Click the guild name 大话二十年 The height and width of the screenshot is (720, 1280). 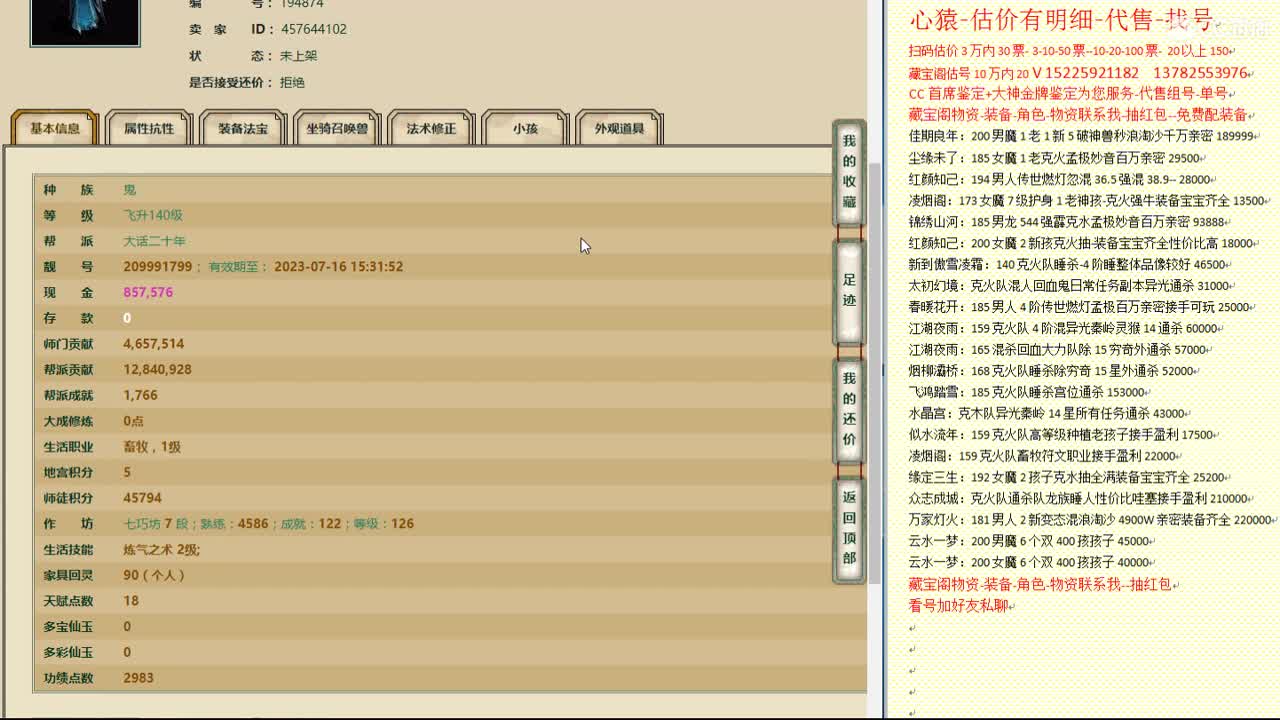(x=154, y=241)
